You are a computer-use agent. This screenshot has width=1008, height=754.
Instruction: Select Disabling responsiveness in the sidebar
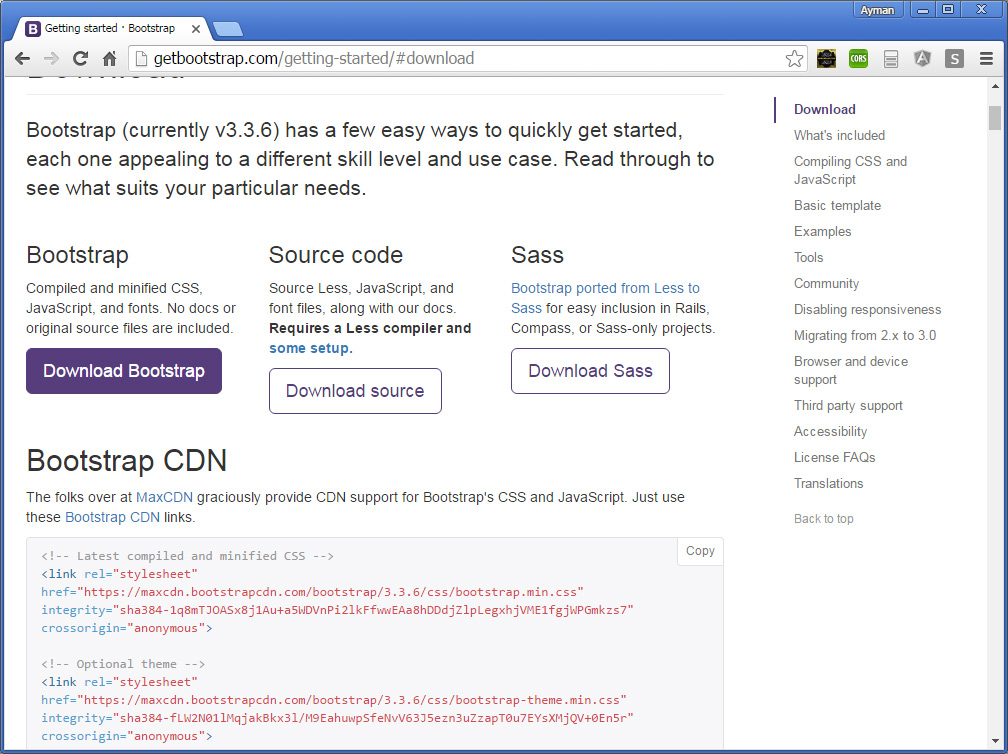(x=867, y=309)
